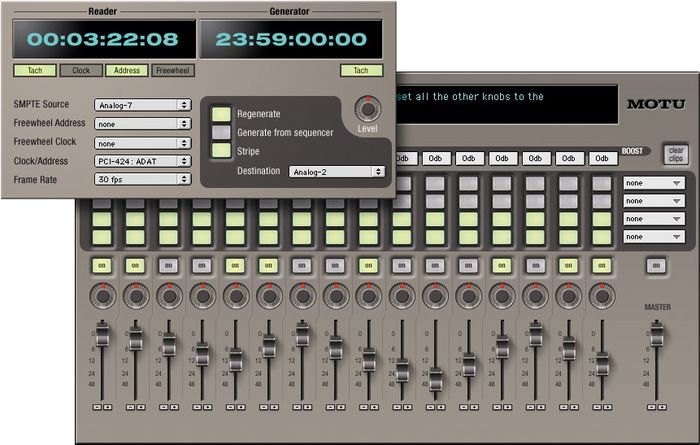Open the SMPTE Source dropdown

click(x=142, y=104)
